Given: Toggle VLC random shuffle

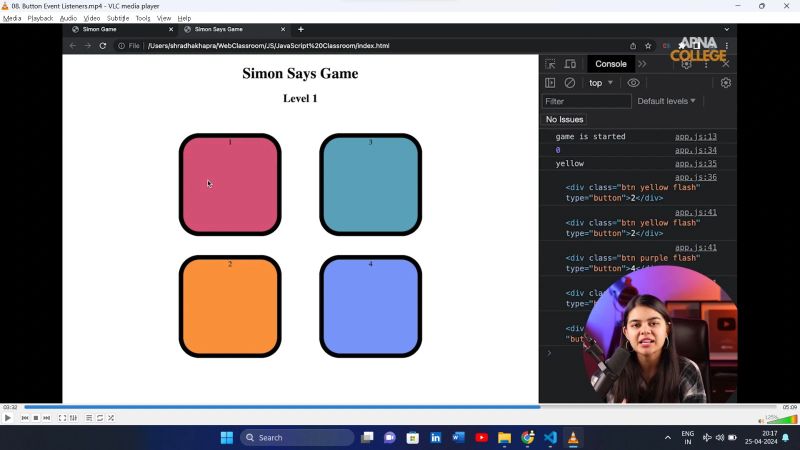Looking at the screenshot, I should [110, 418].
